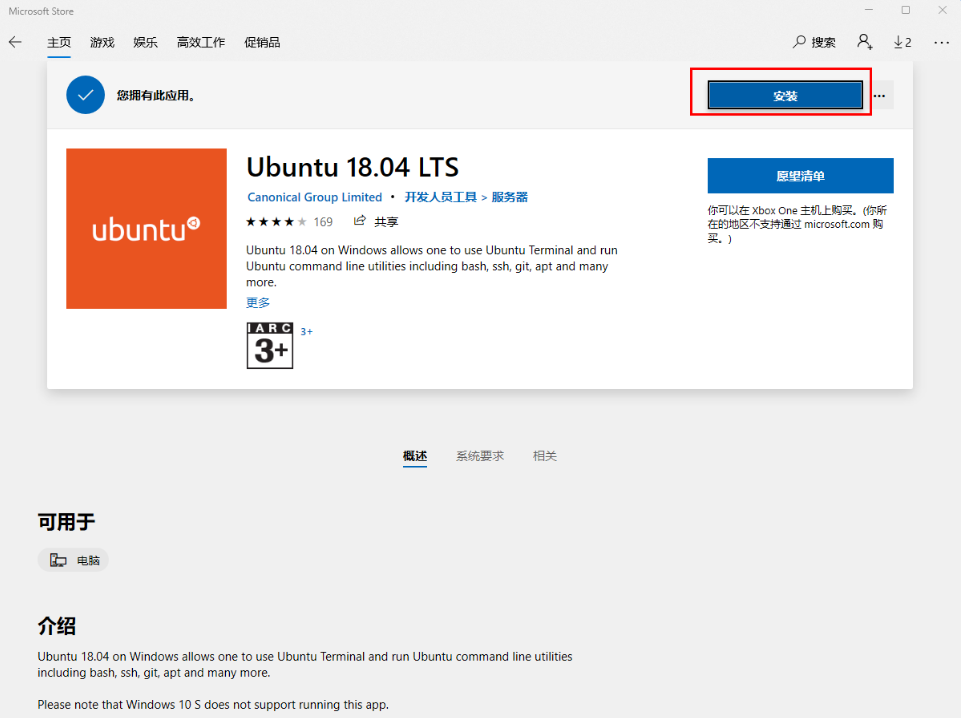961x718 pixels.
Task: Open the top-right more options ellipsis
Action: point(941,42)
